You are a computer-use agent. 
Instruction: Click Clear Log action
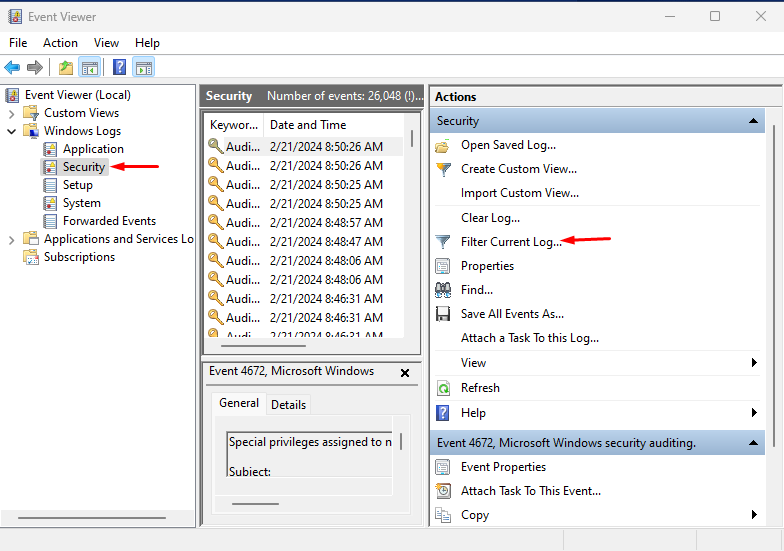click(490, 218)
